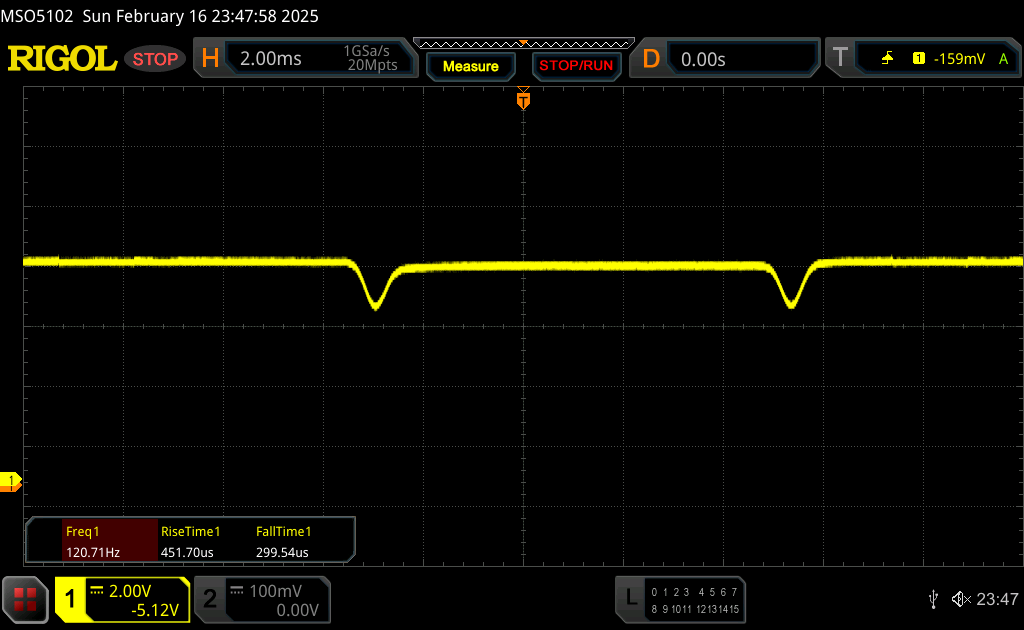
Task: Click the channel 1 ground level marker
Action: pos(10,482)
